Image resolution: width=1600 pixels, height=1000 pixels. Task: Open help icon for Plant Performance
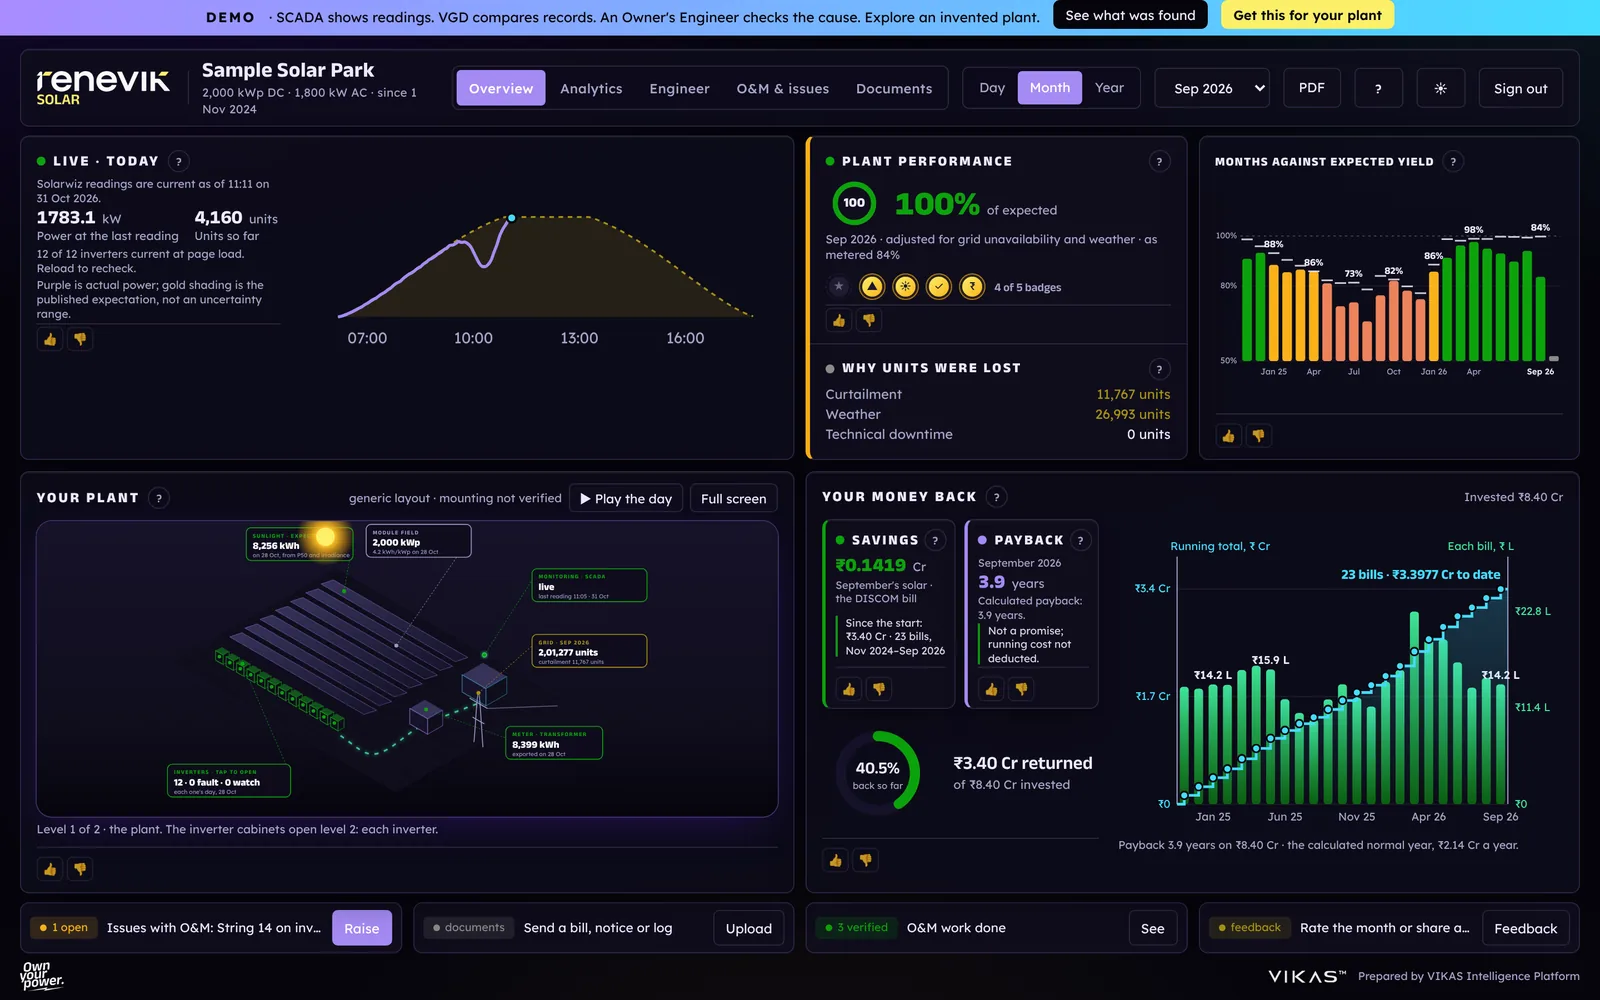point(1159,161)
